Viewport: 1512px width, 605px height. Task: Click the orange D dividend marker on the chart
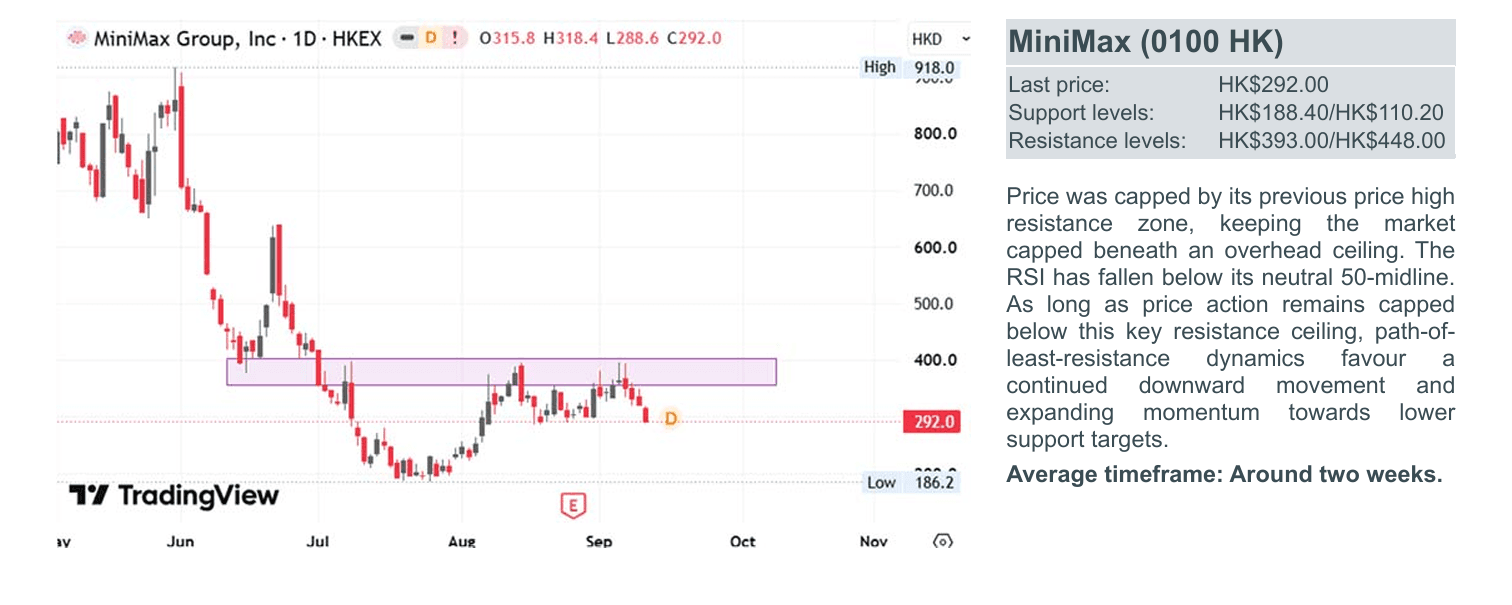(x=671, y=418)
